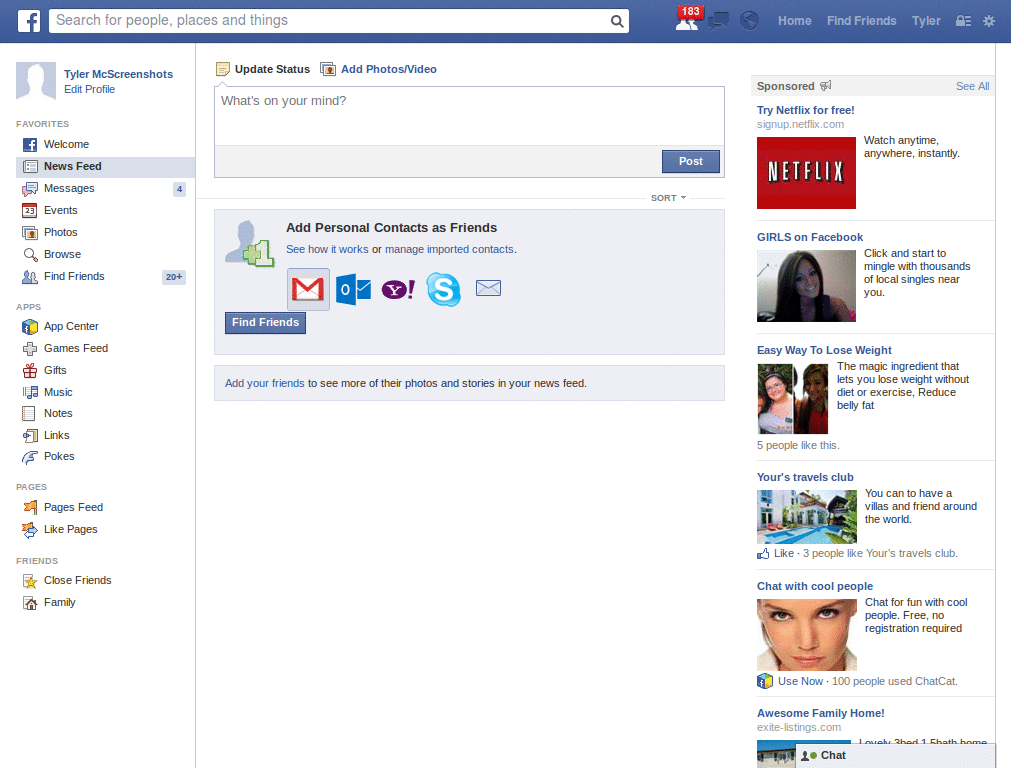Click the Family house icon
The width and height of the screenshot is (1024, 768).
tap(30, 603)
